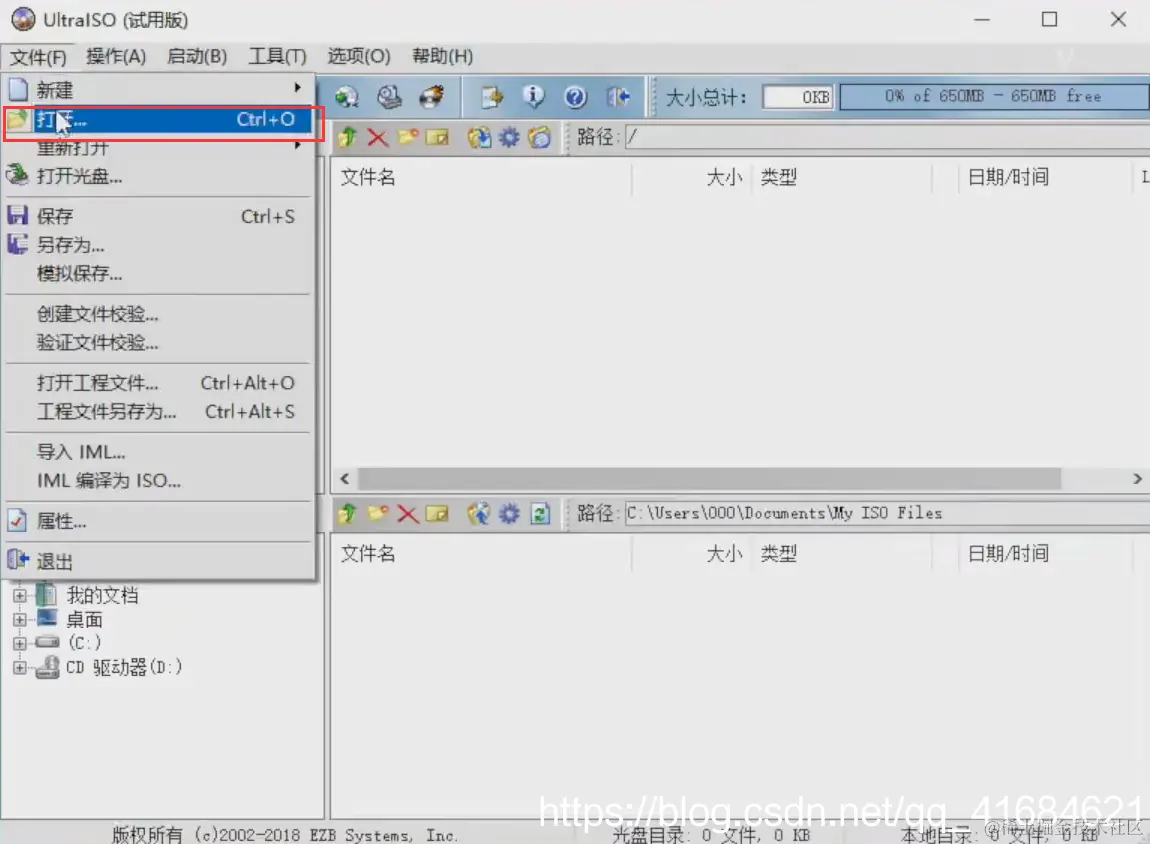Select 打开光盘... menu entry
1150x844 pixels.
pos(158,176)
